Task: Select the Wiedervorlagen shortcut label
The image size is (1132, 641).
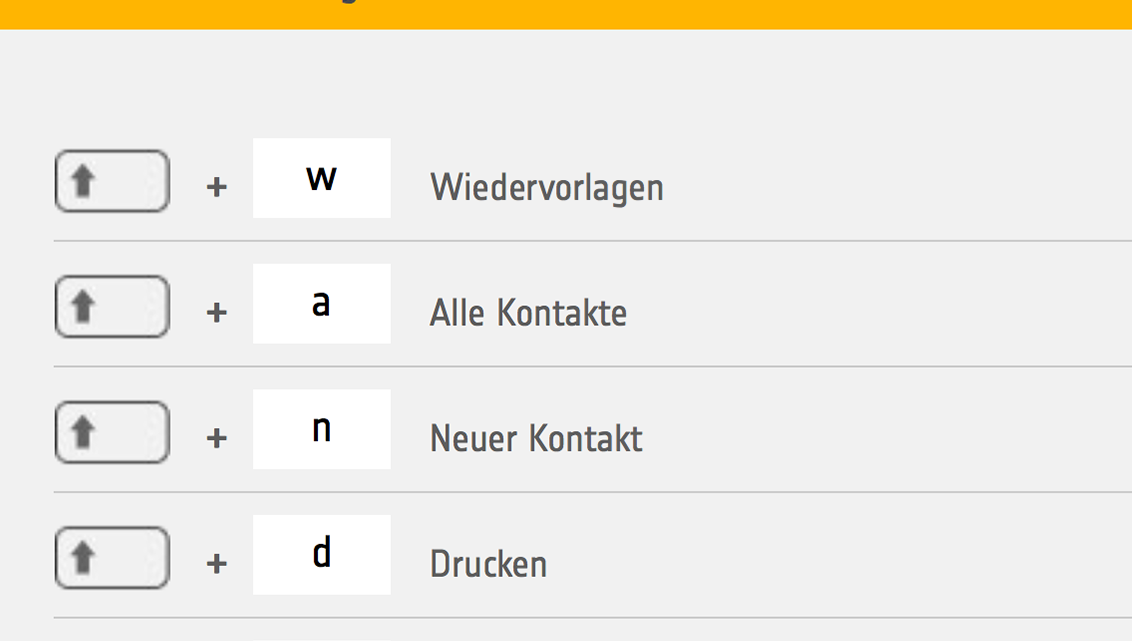Action: pyautogui.click(x=547, y=188)
